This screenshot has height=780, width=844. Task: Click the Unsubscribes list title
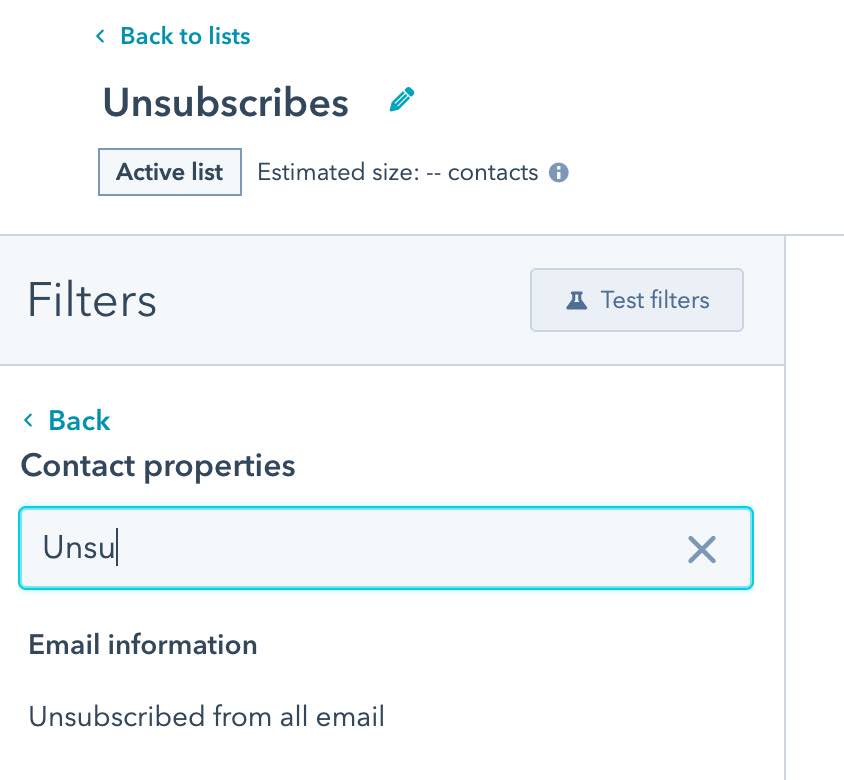(x=225, y=102)
